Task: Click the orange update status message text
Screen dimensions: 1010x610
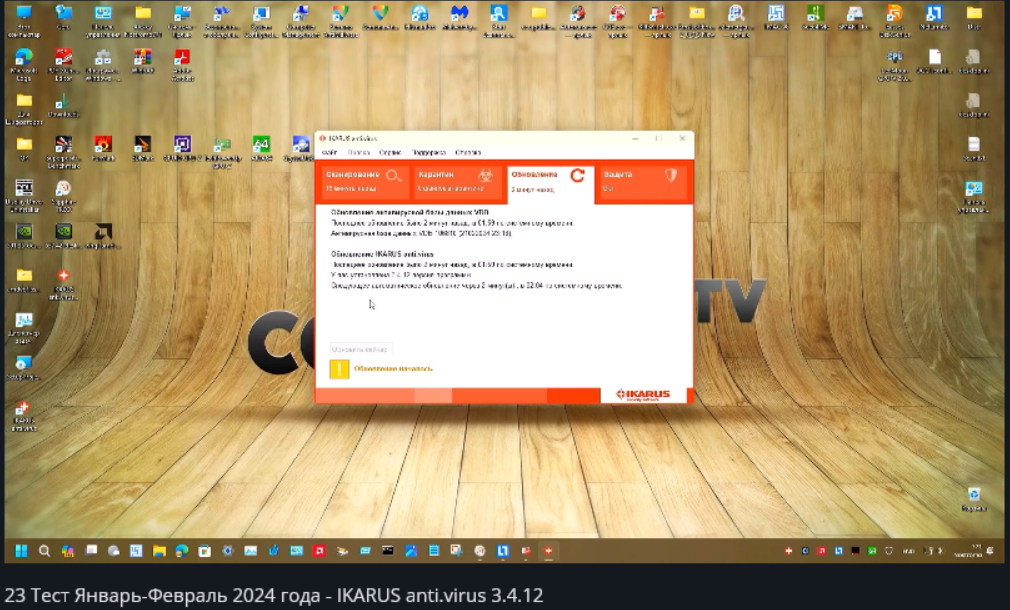Action: pyautogui.click(x=394, y=368)
